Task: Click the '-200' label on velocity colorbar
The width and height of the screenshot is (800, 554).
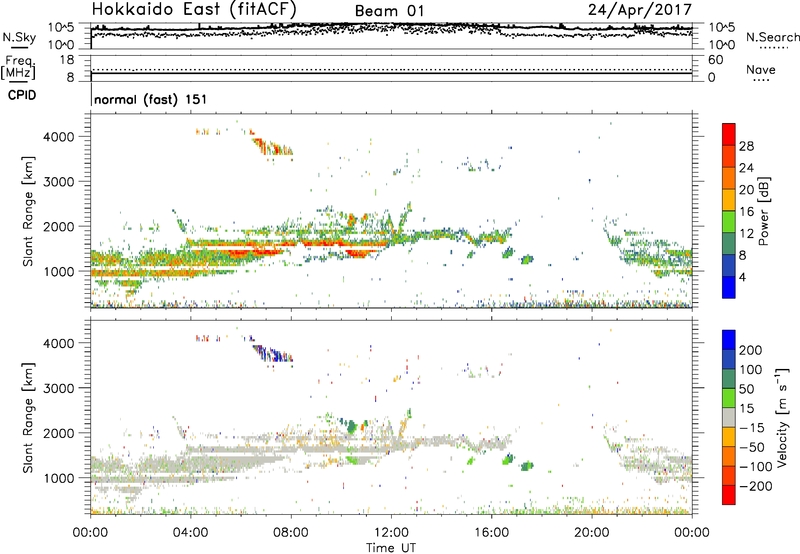Action: [x=754, y=486]
